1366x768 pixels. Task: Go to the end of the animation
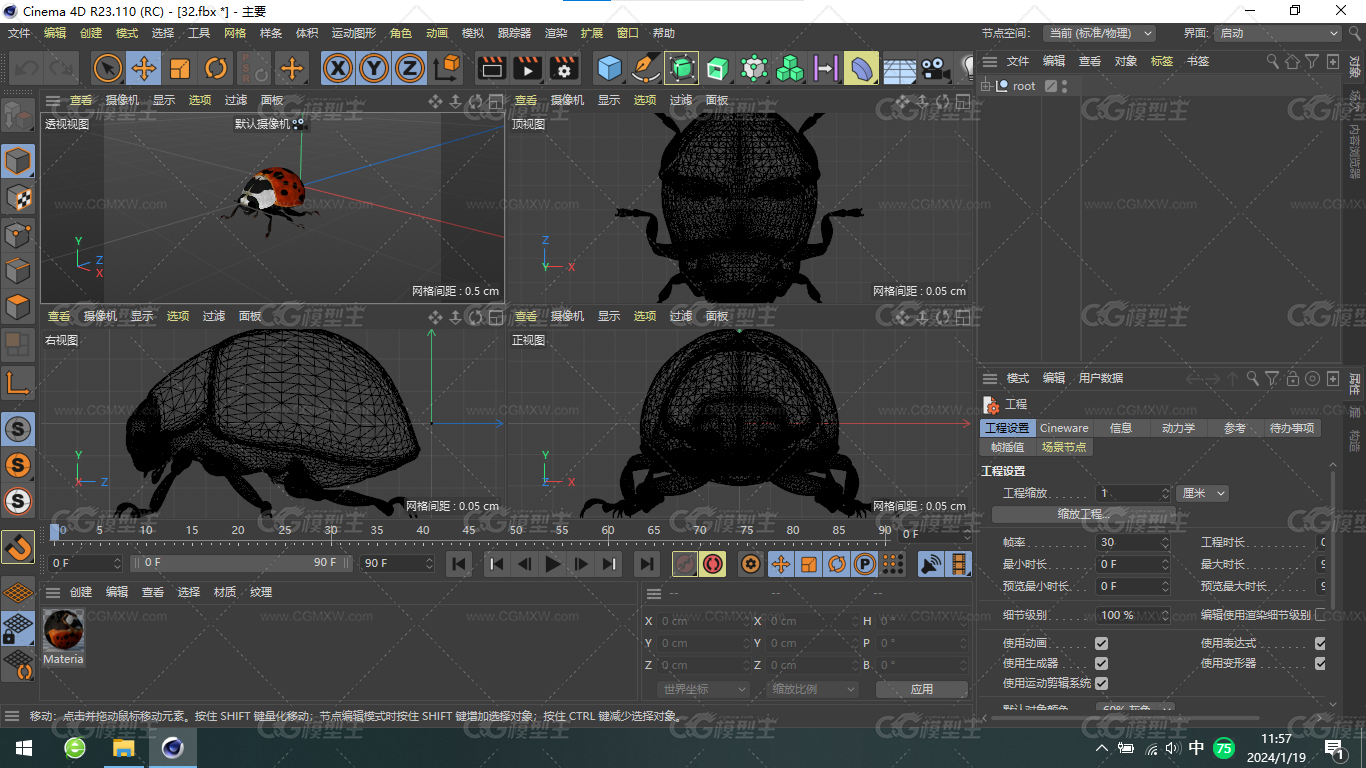pyautogui.click(x=647, y=565)
